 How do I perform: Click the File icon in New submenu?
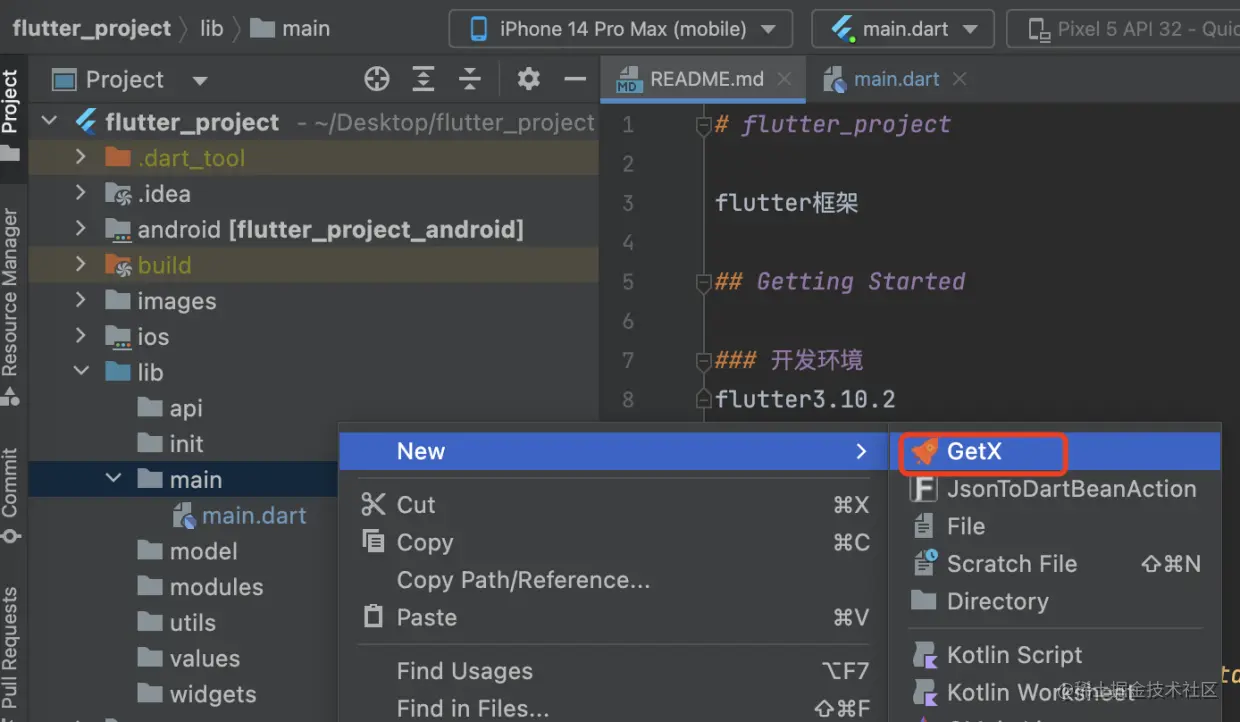tap(925, 526)
